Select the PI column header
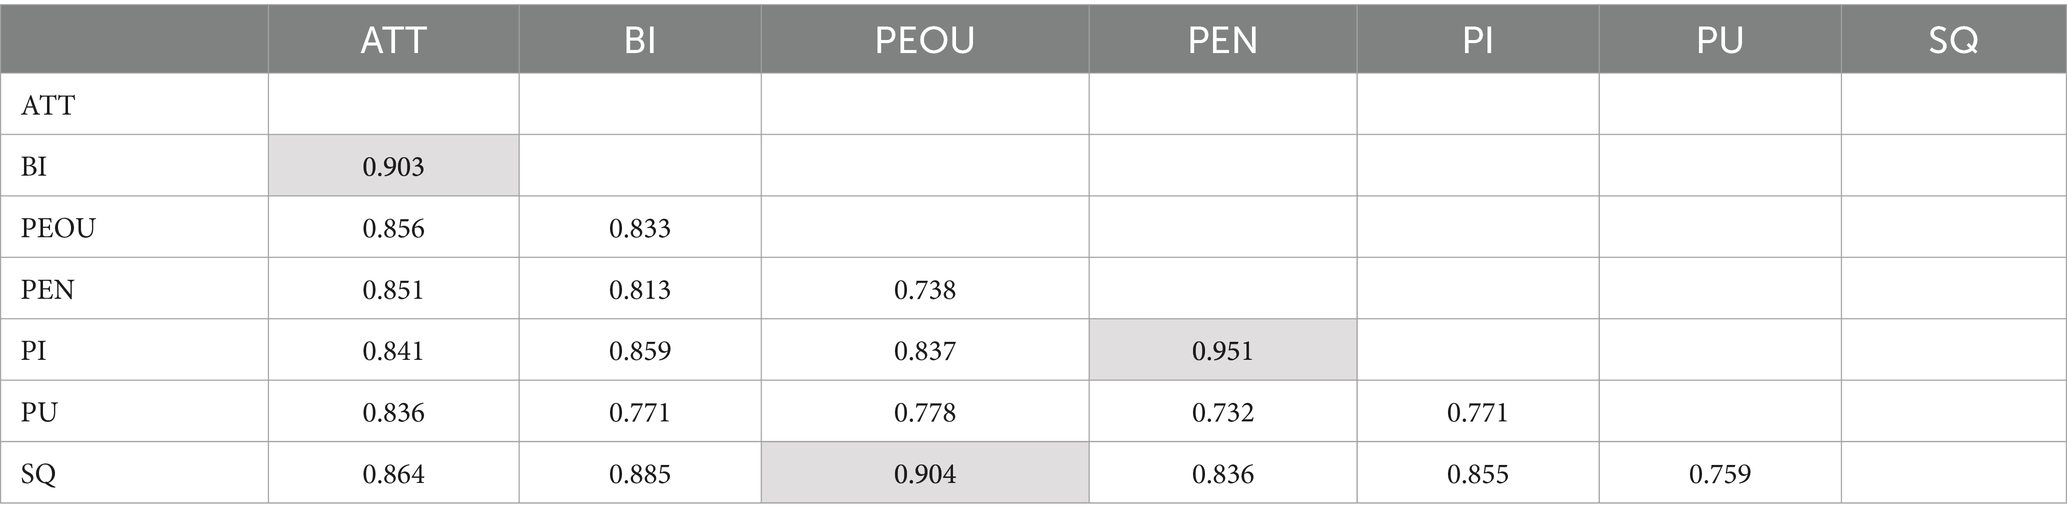Viewport: 2067px width, 521px height. (1477, 41)
